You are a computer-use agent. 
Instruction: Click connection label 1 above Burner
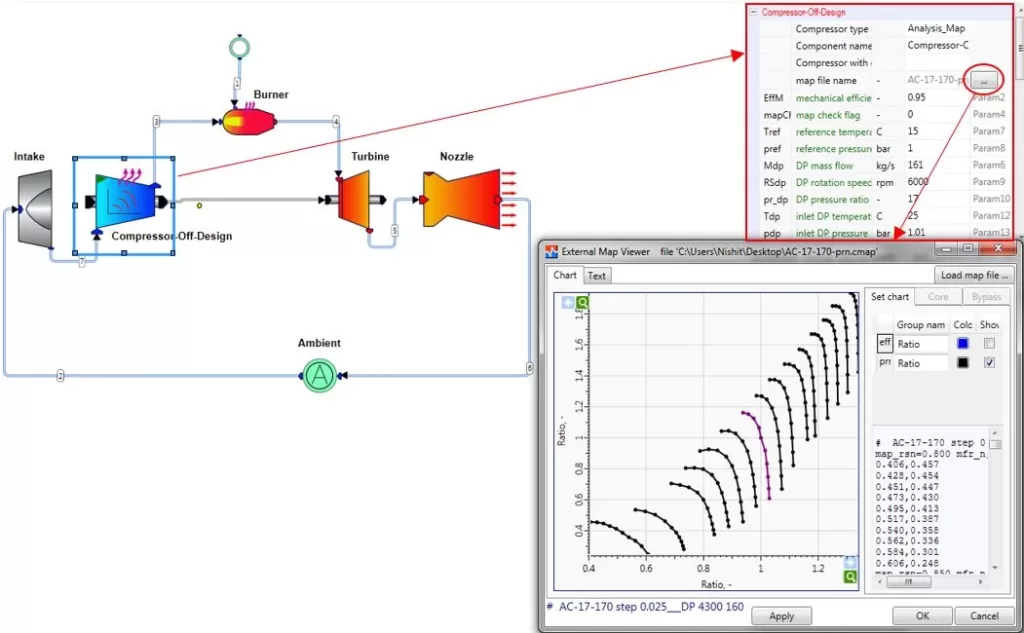(x=237, y=83)
